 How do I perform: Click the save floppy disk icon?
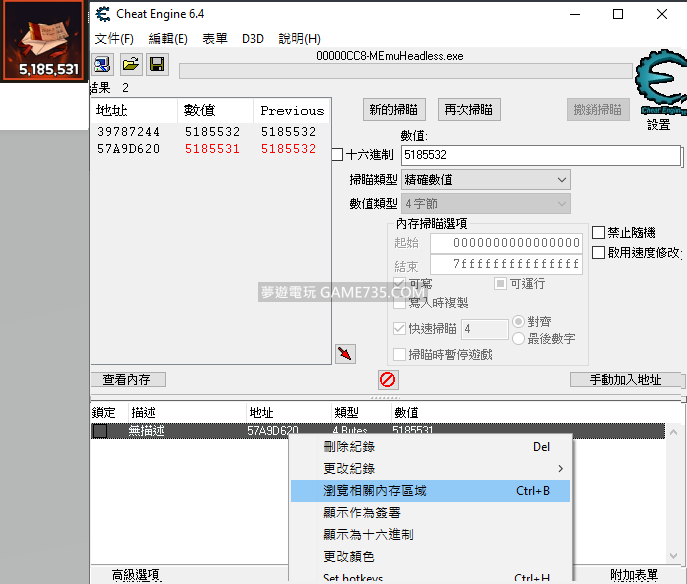point(157,65)
